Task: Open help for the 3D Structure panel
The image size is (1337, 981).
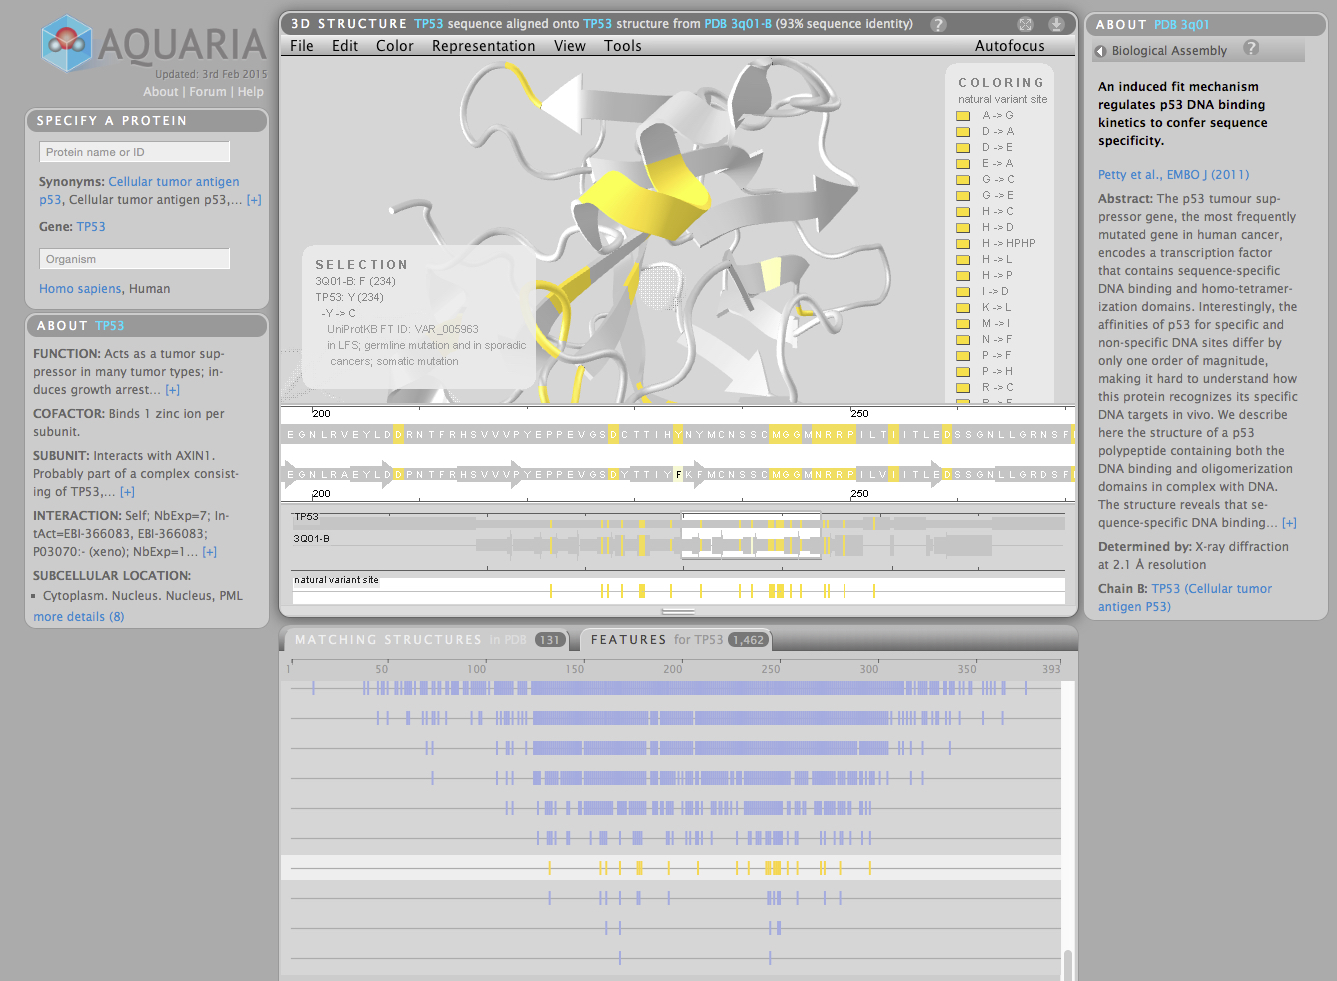Action: [938, 24]
